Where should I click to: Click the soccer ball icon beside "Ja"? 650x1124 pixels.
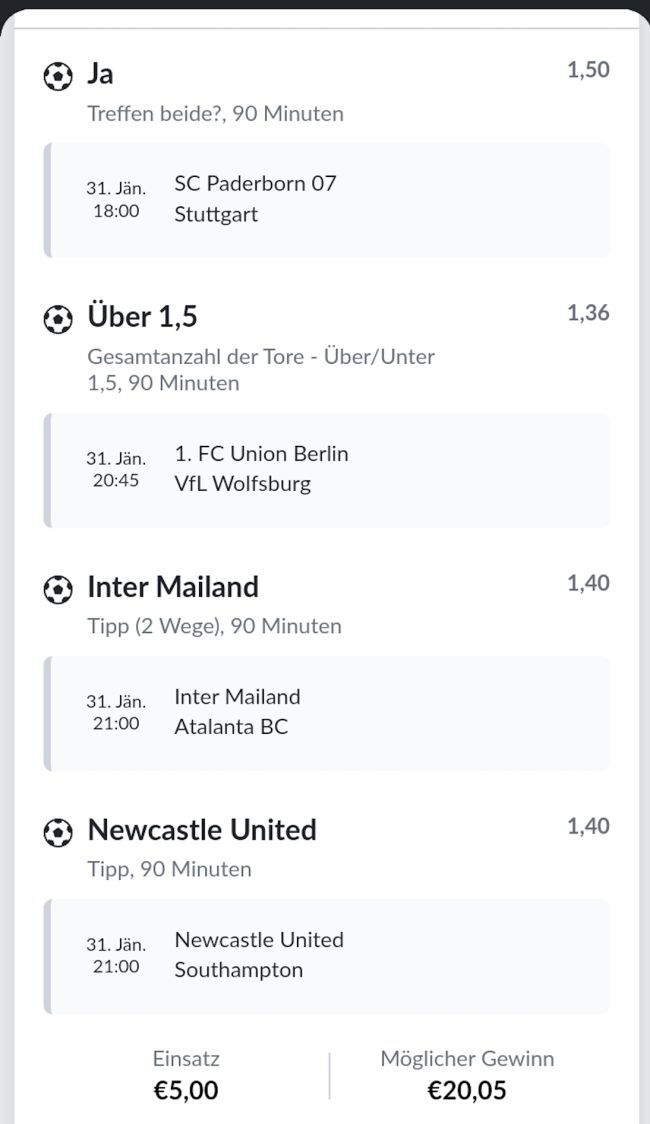pyautogui.click(x=58, y=76)
